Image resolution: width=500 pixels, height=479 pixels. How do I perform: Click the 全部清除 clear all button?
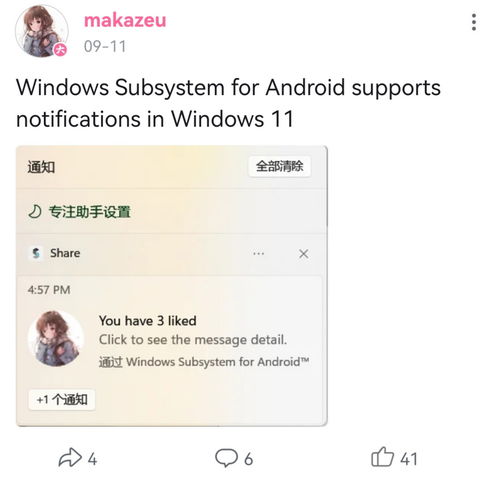[280, 166]
